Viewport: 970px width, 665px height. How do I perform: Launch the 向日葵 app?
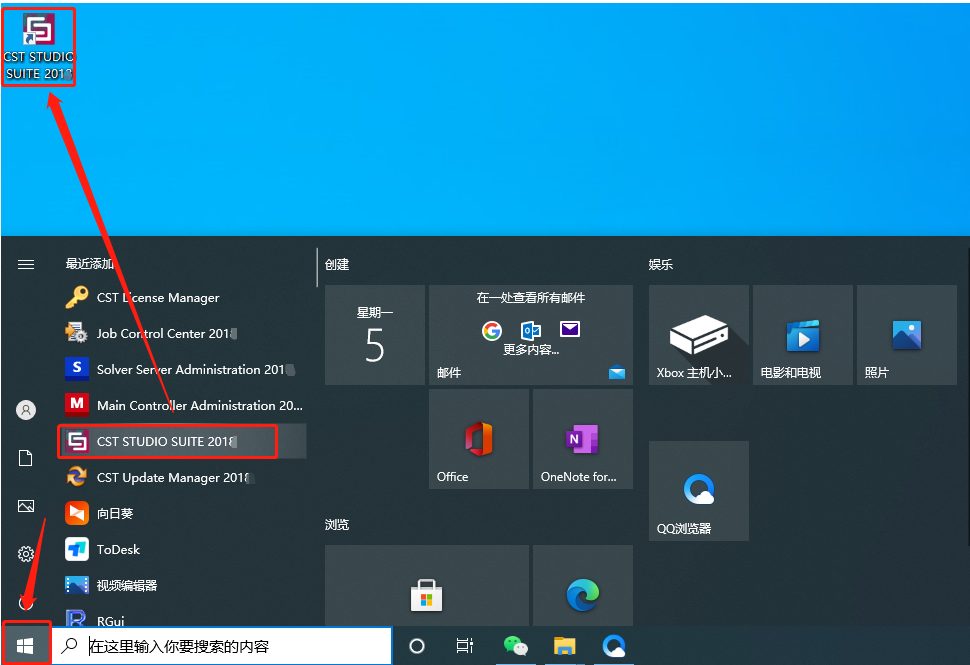pyautogui.click(x=184, y=513)
